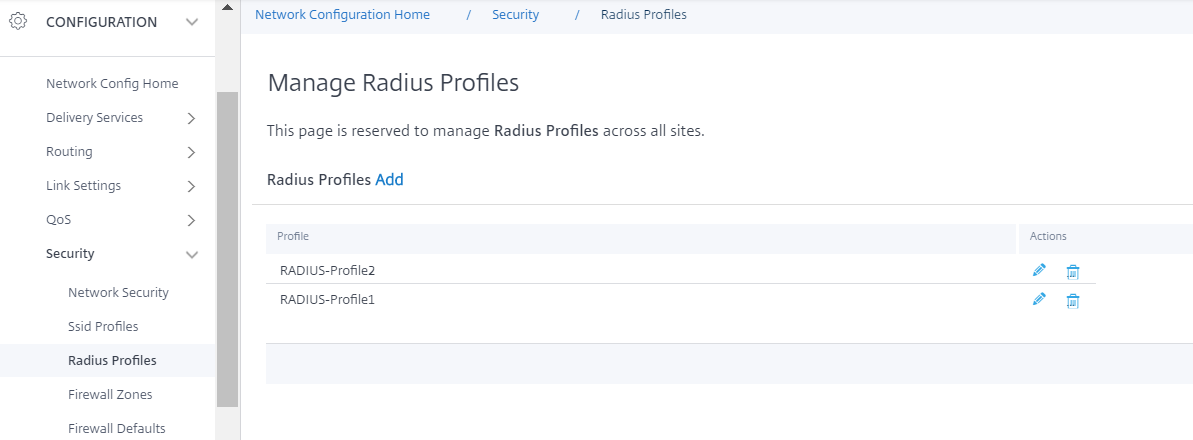Screen dimensions: 1193x440
Task: Open Network Security menu item
Action: point(118,292)
